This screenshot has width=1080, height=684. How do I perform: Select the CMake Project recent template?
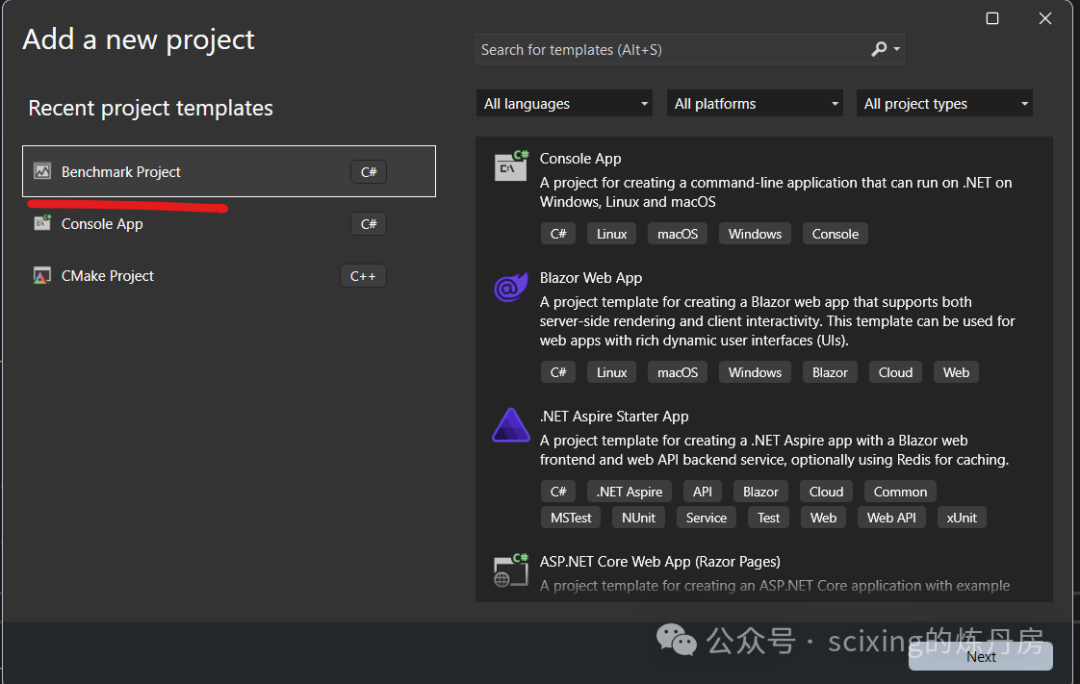click(229, 276)
